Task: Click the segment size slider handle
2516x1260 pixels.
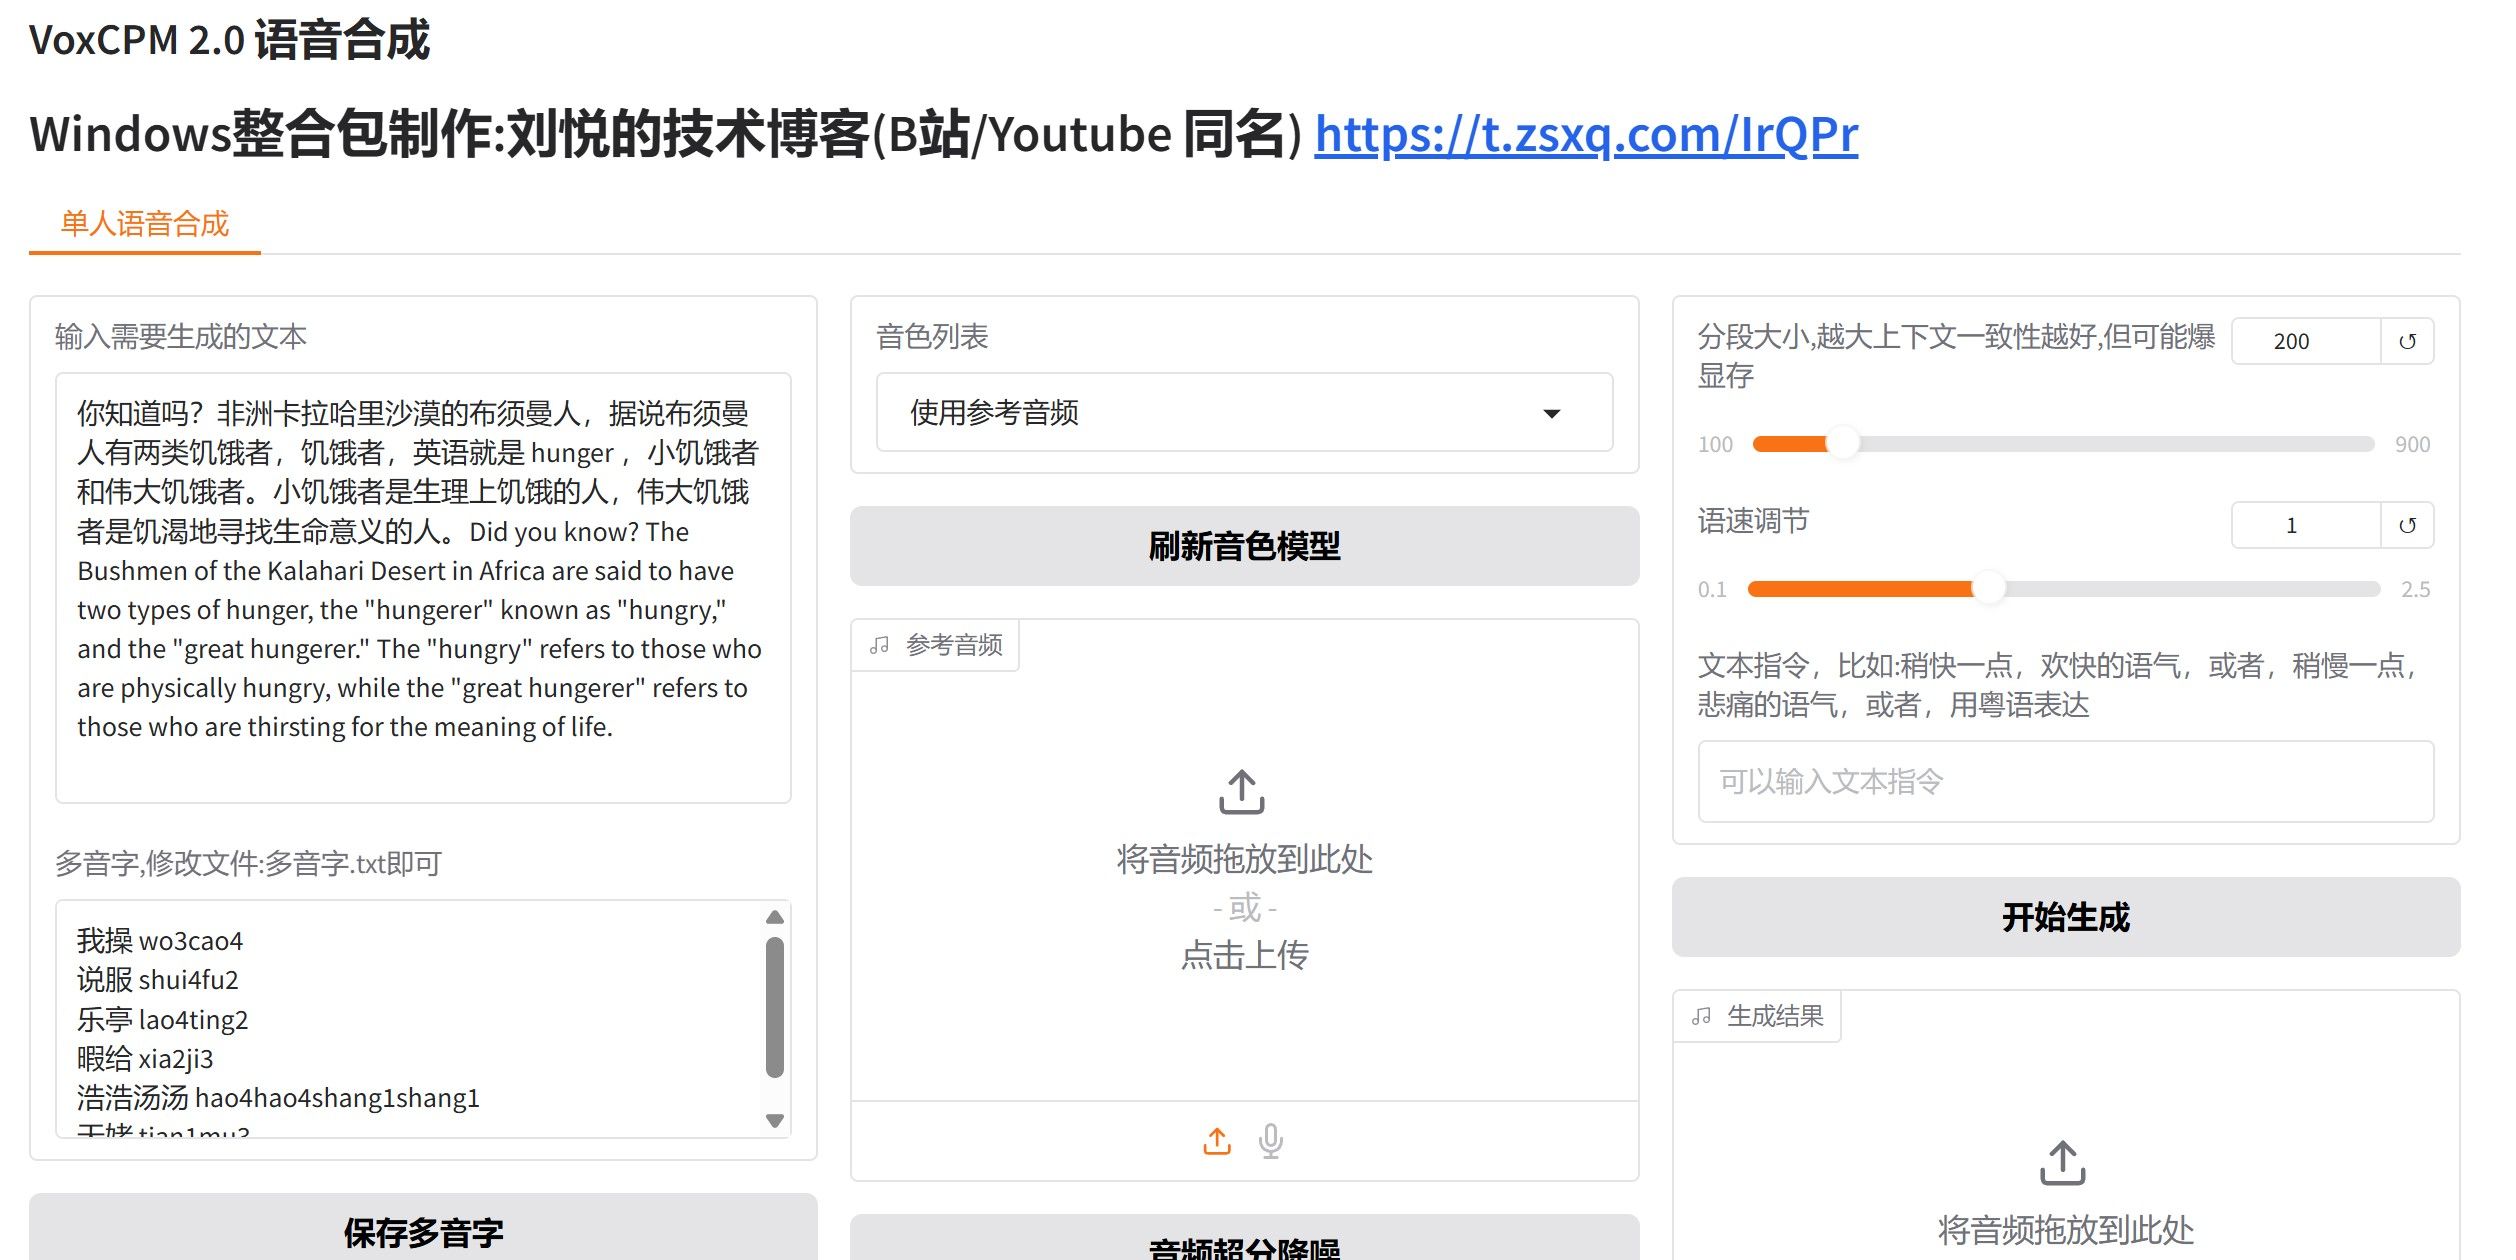Action: 1842,444
